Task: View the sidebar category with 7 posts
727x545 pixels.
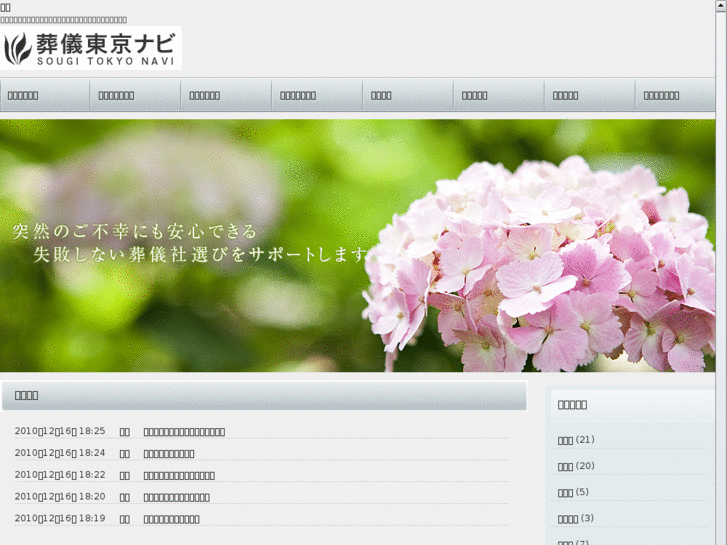Action: (x=565, y=542)
